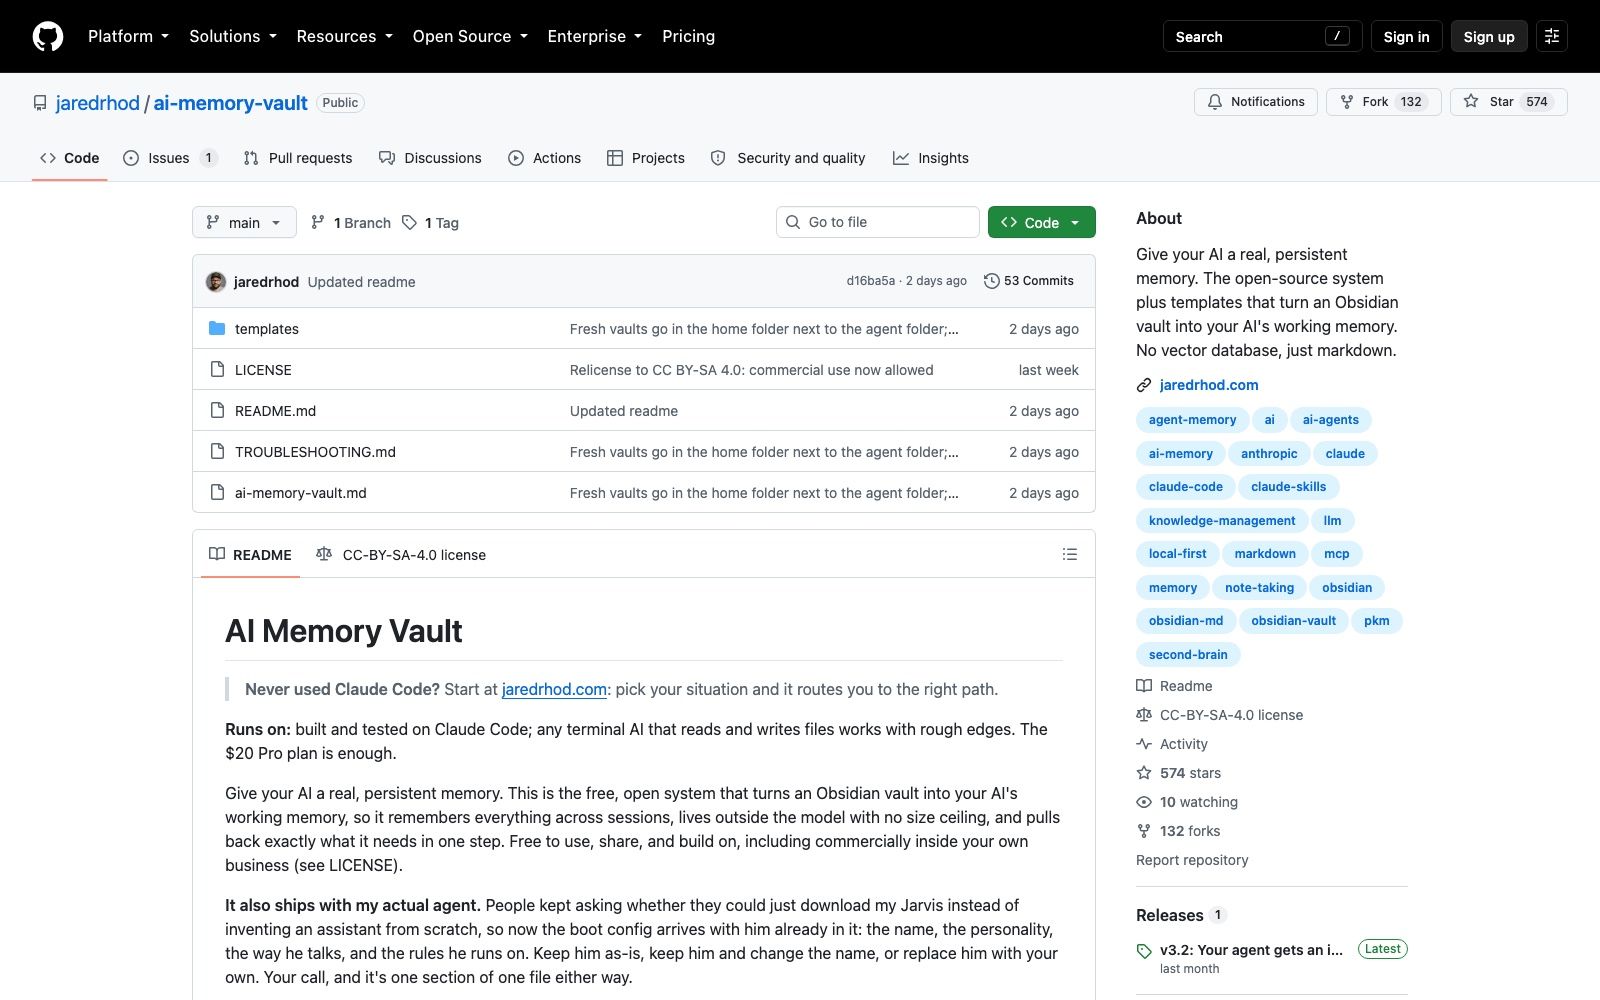
Task: Expand the Solutions menu
Action: 233,36
